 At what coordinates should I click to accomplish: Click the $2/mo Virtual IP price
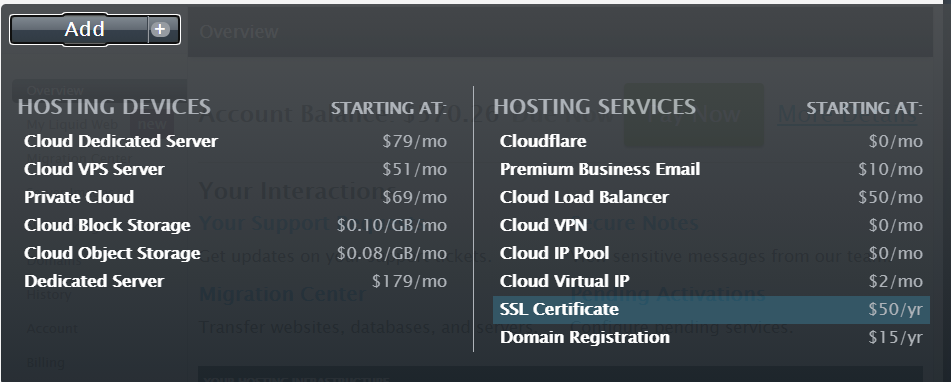pos(895,281)
